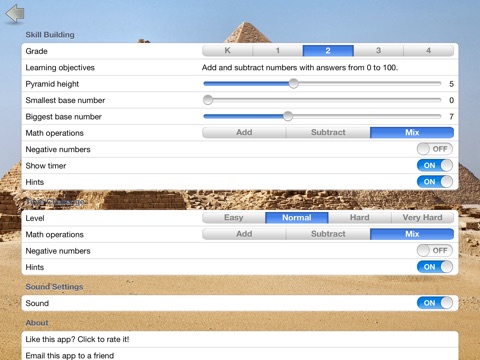480x360 pixels.
Task: Click the Pyramid height slider knob
Action: 293,83
